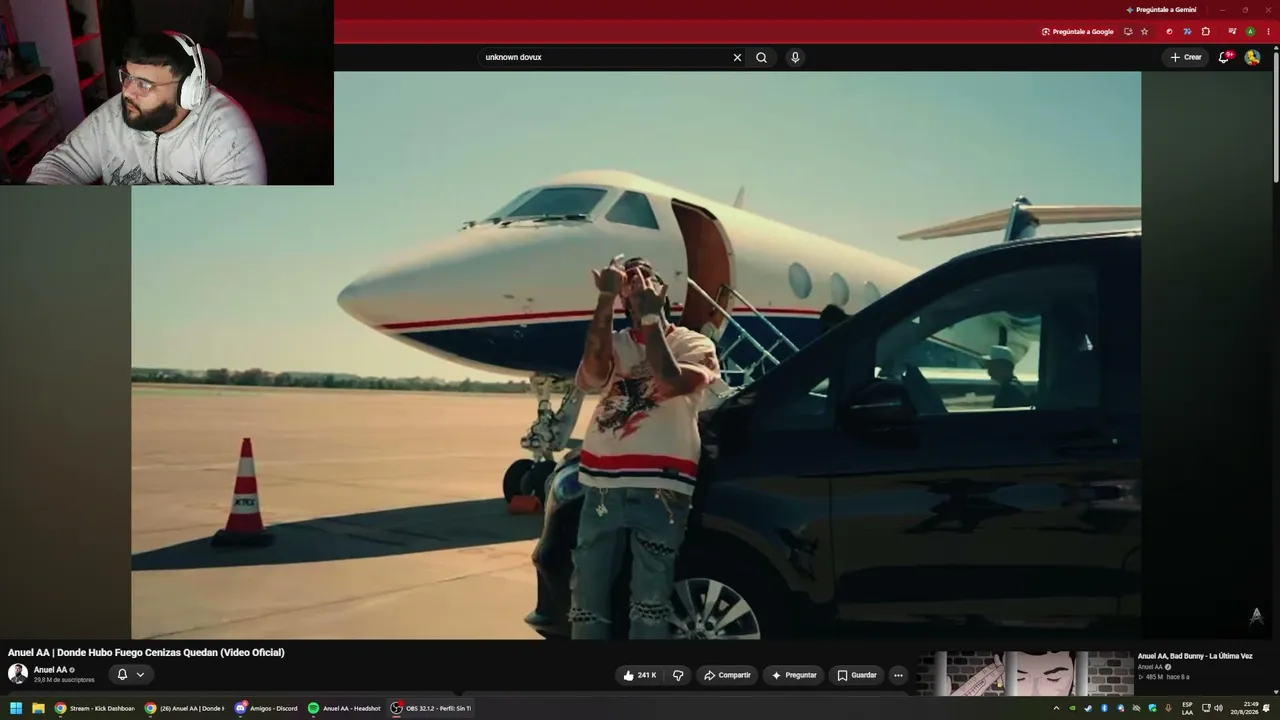Image resolution: width=1280 pixels, height=720 pixels.
Task: Open the network tray icon
Action: (1206, 708)
